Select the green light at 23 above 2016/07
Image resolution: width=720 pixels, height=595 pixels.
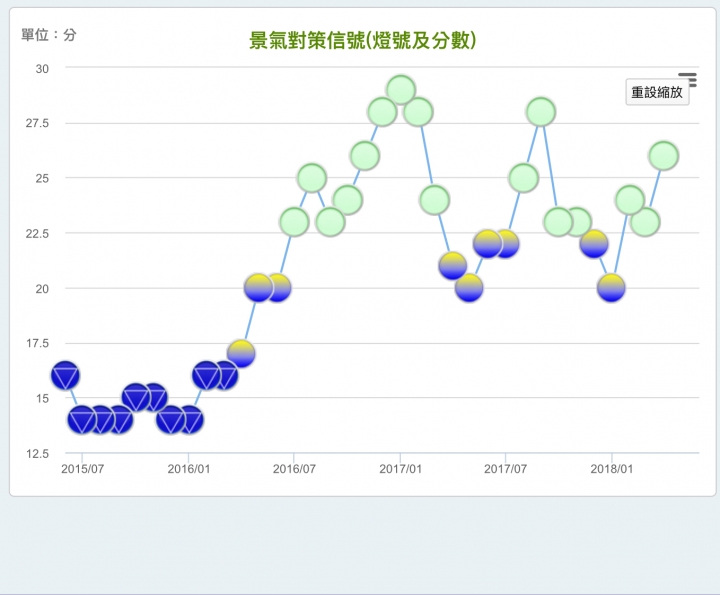coord(294,222)
